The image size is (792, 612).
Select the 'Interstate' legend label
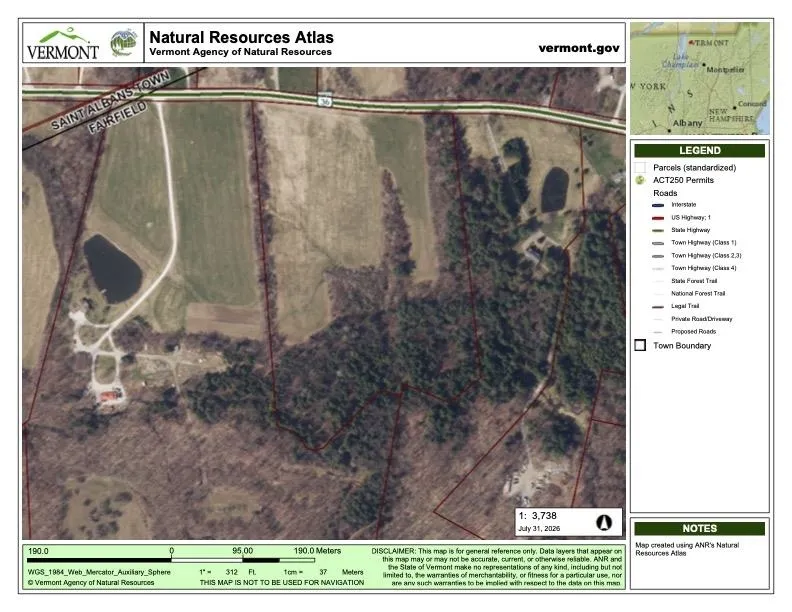(x=684, y=205)
